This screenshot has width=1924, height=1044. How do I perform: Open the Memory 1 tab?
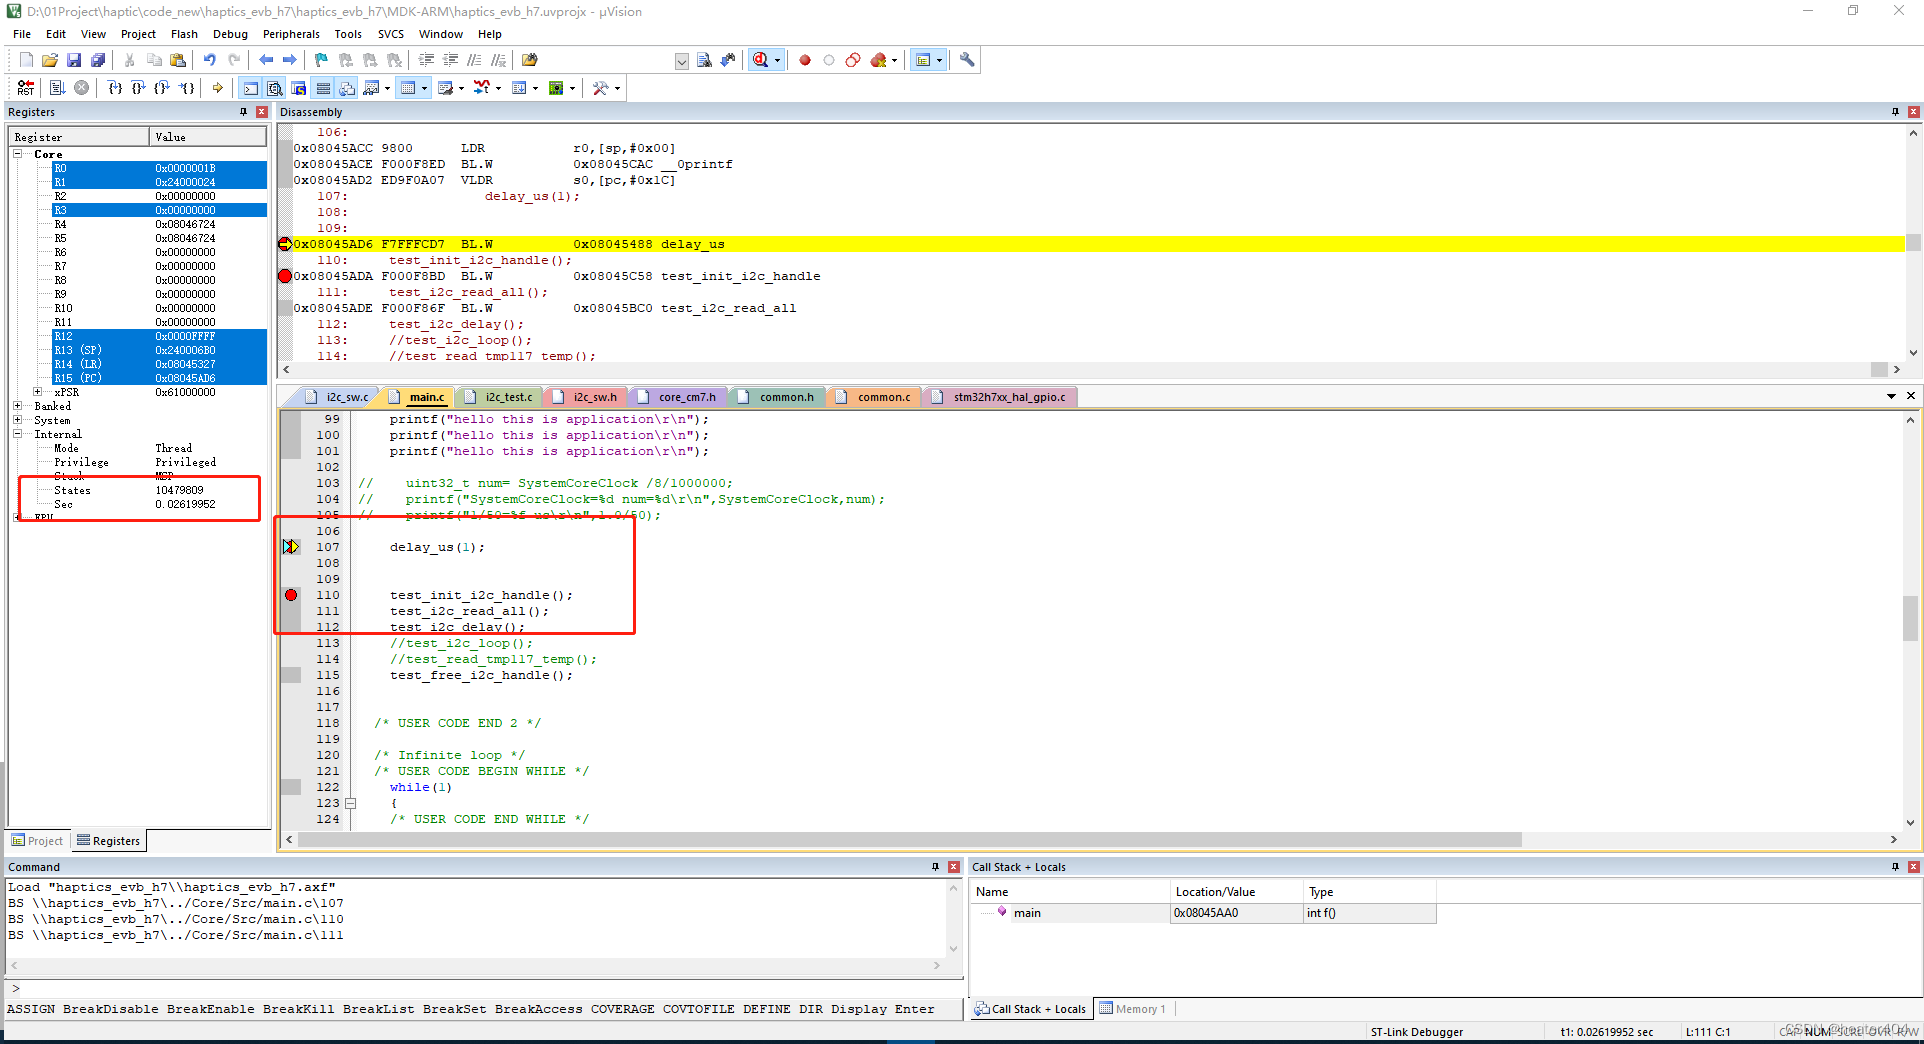point(1134,1009)
